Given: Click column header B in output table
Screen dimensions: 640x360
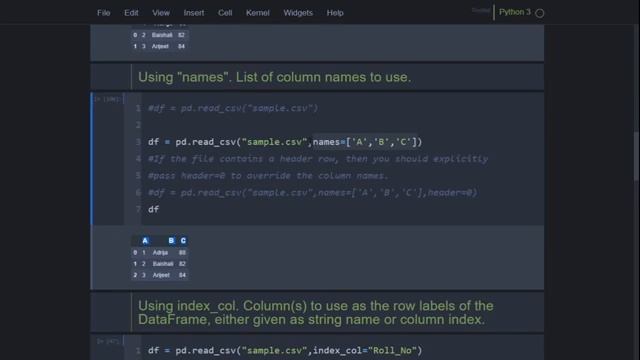Looking at the screenshot, I should tap(171, 241).
